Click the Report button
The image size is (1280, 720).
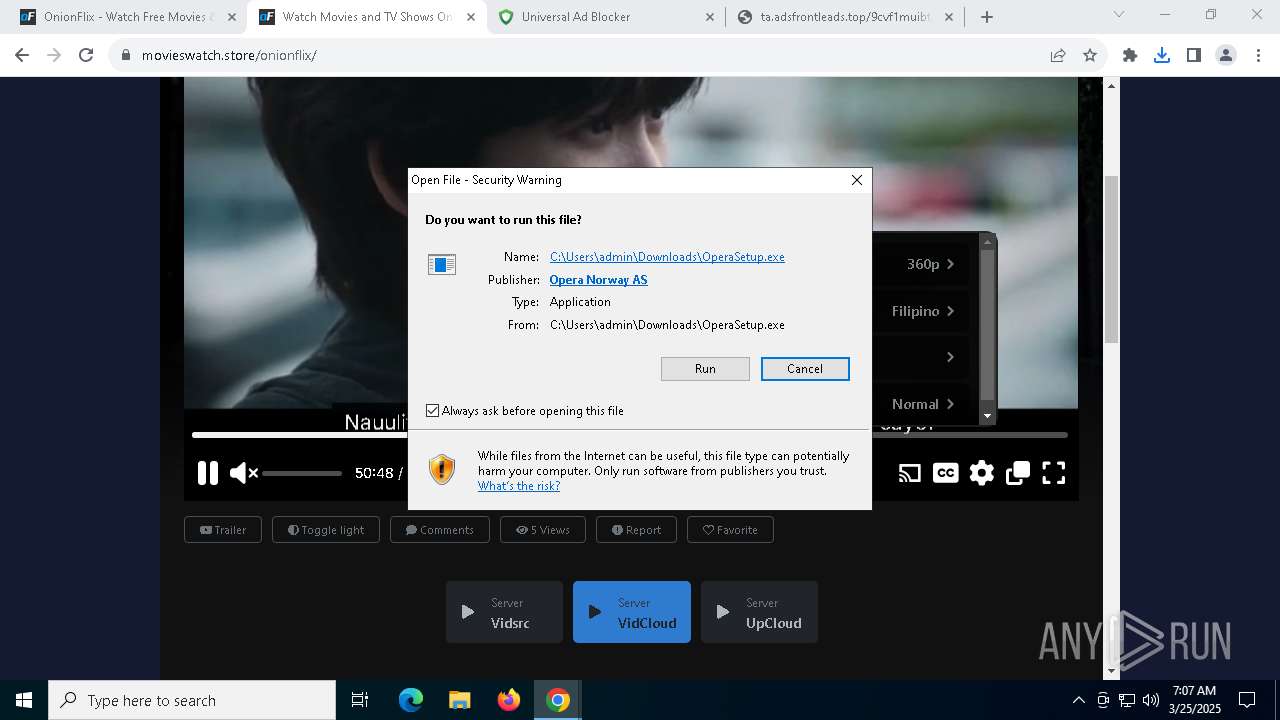pos(636,530)
